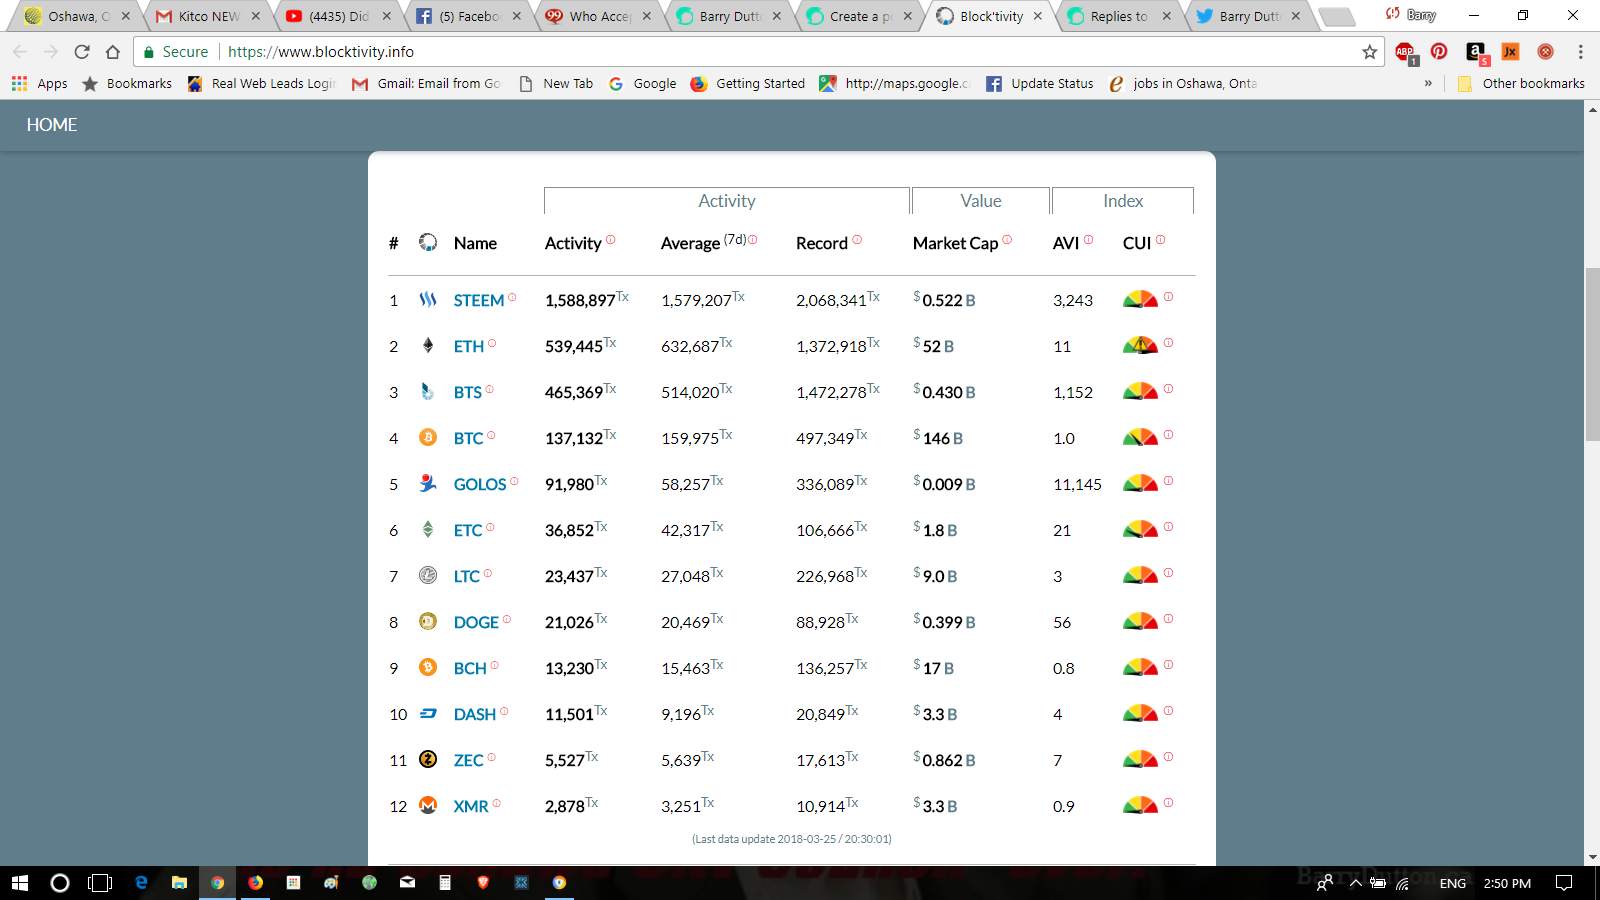Click the ETH coin logo icon
Viewport: 1600px width, 900px height.
[x=428, y=345]
